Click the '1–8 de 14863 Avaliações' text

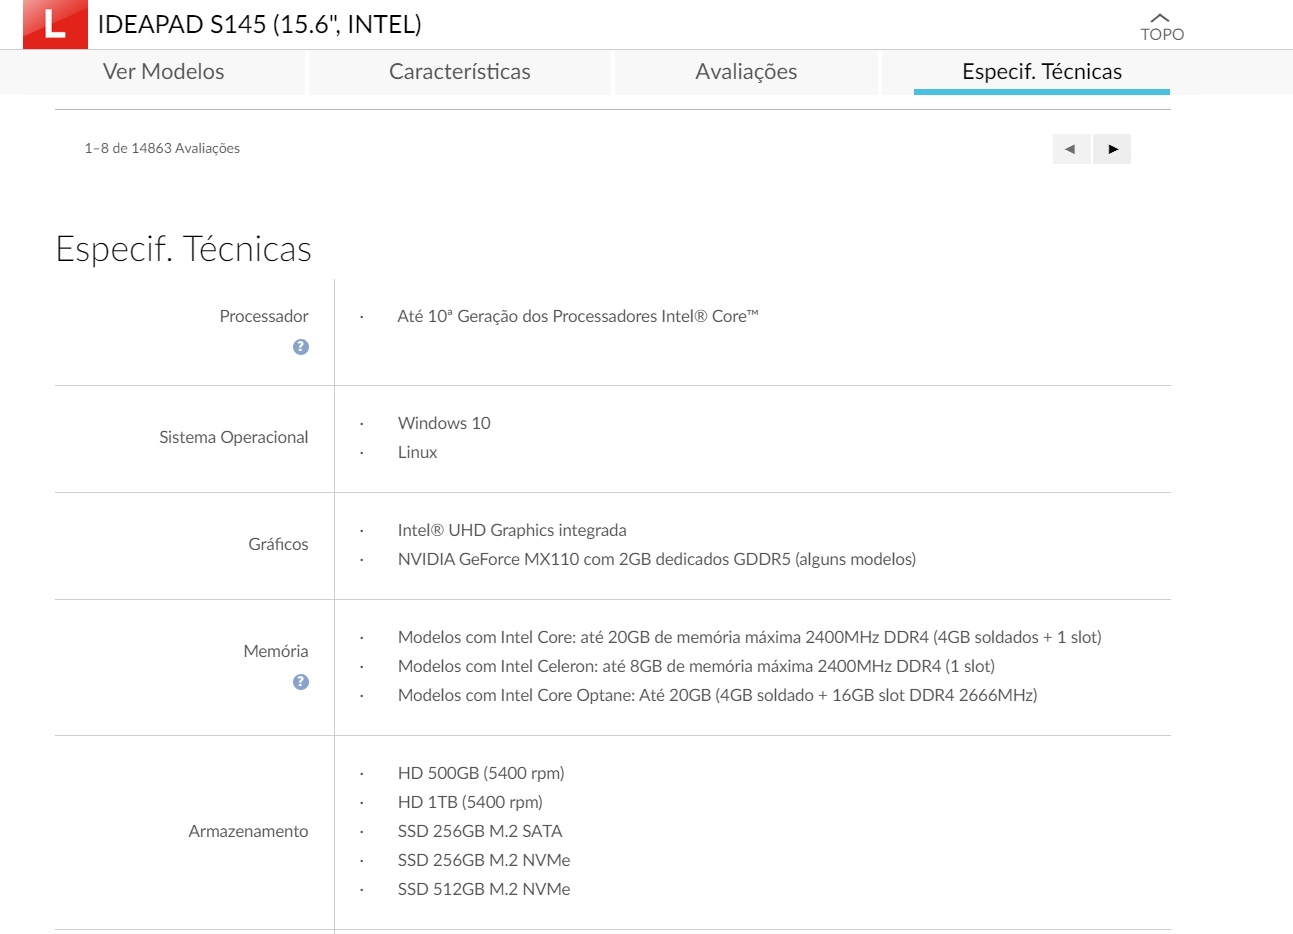click(162, 148)
